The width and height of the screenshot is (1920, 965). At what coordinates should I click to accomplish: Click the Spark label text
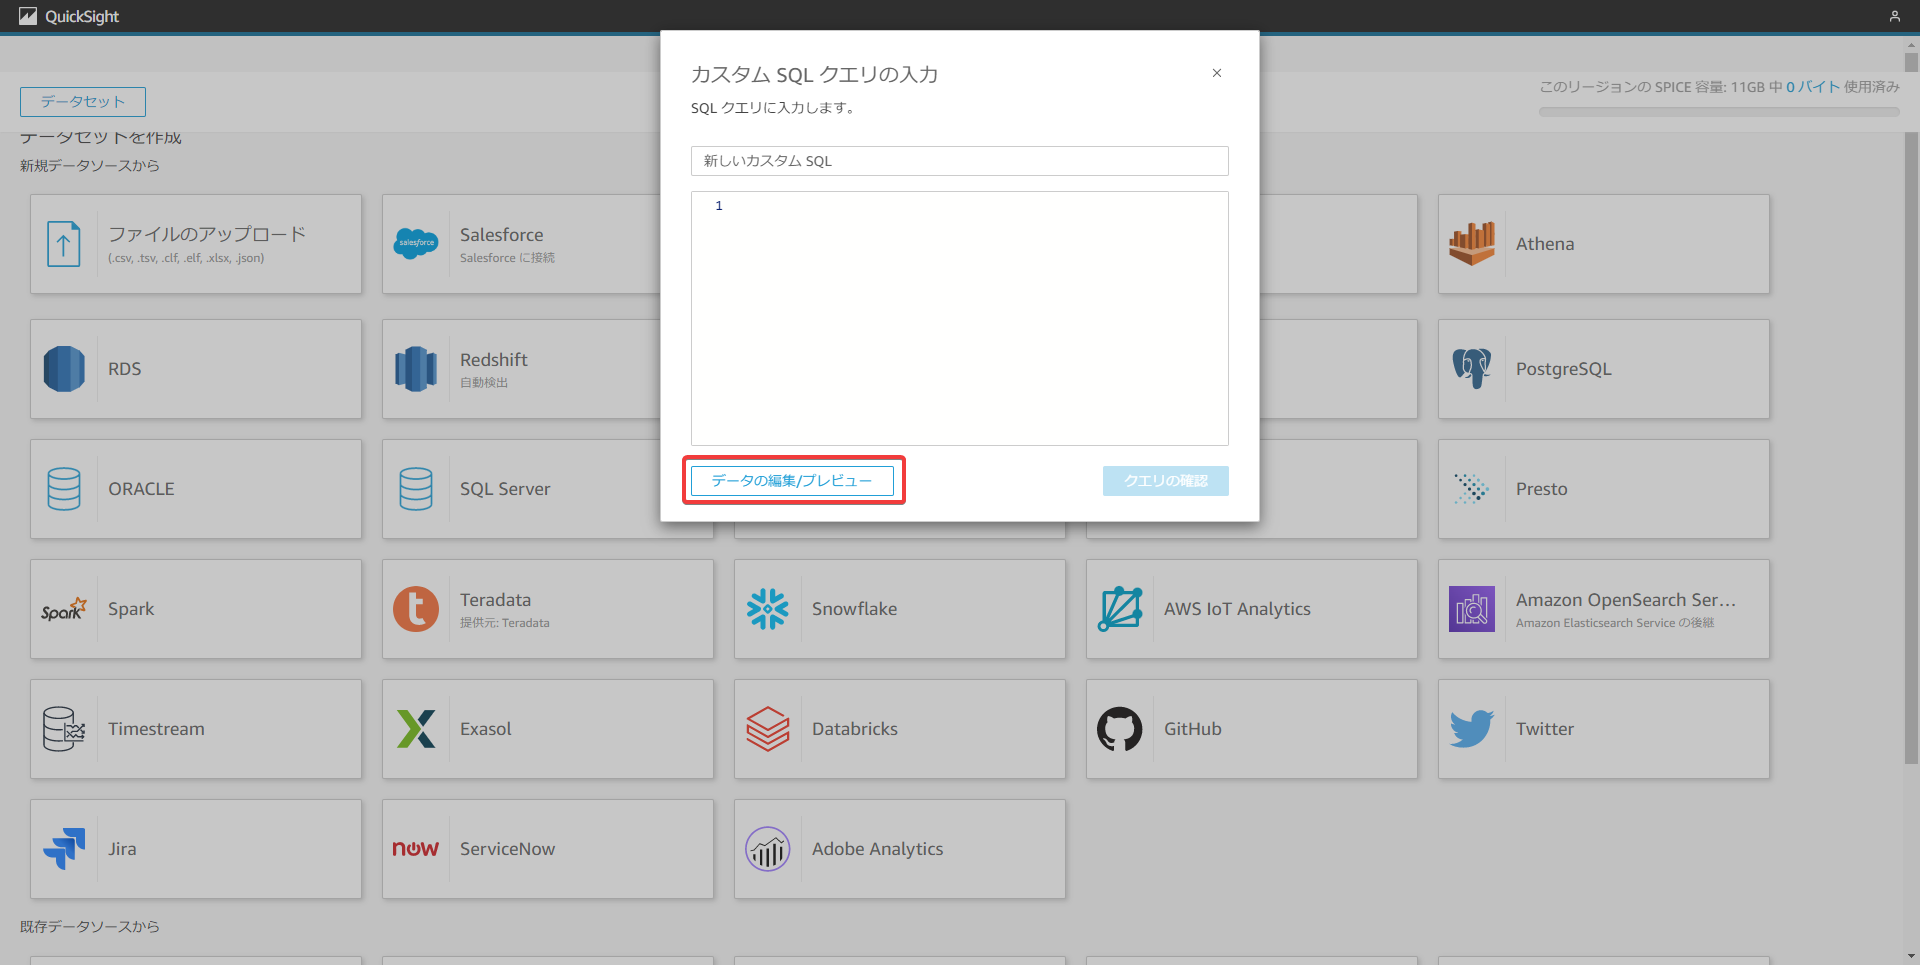pos(131,609)
